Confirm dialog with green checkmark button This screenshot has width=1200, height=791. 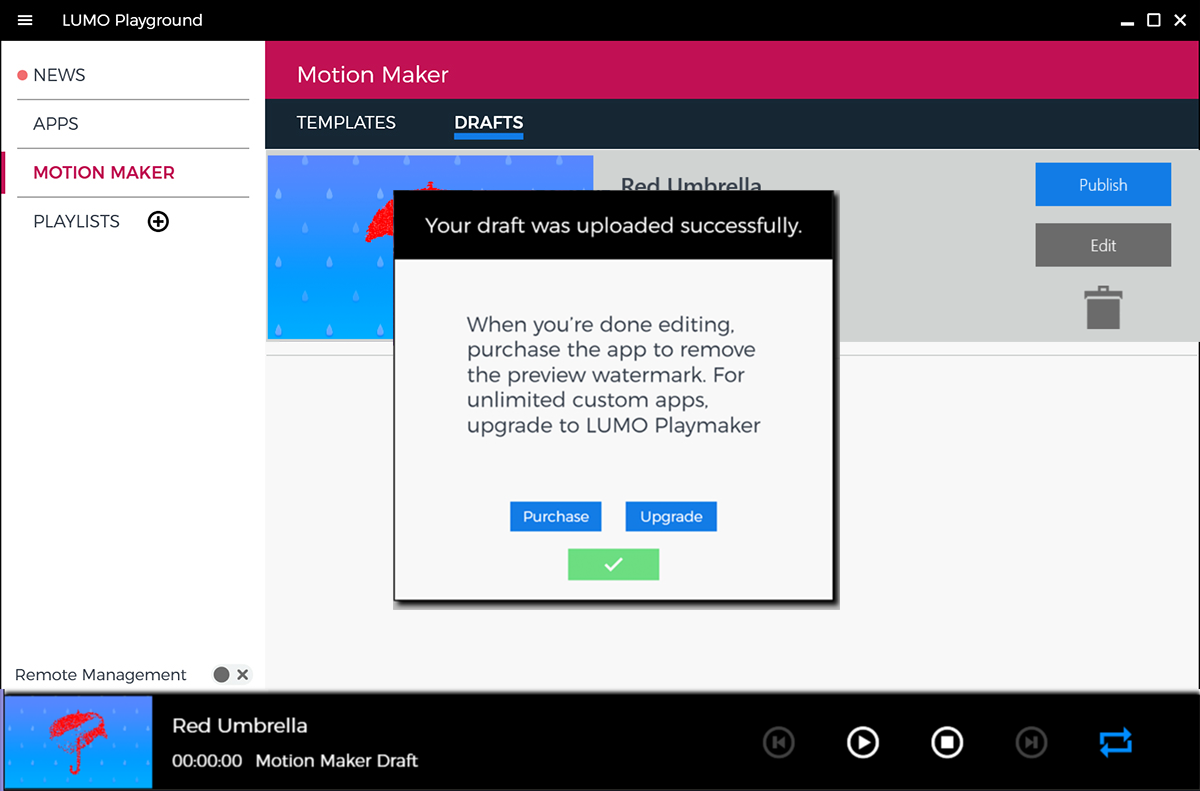613,565
